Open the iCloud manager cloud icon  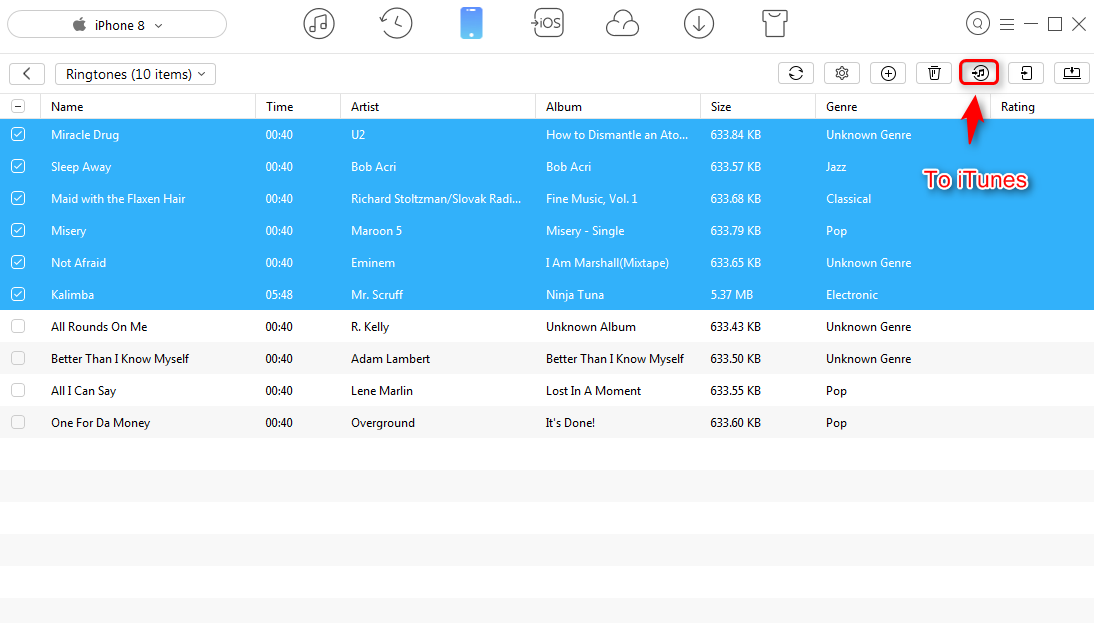pos(622,24)
